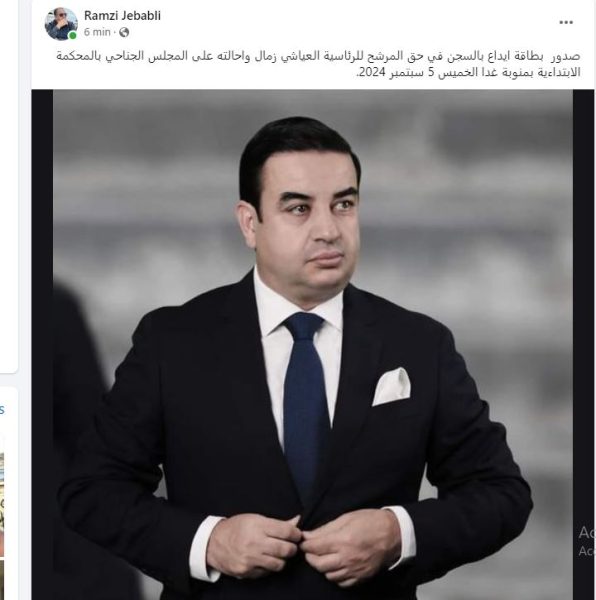Click the blue tie in the photo
Viewport: 596px width, 600px height.
pyautogui.click(x=306, y=402)
